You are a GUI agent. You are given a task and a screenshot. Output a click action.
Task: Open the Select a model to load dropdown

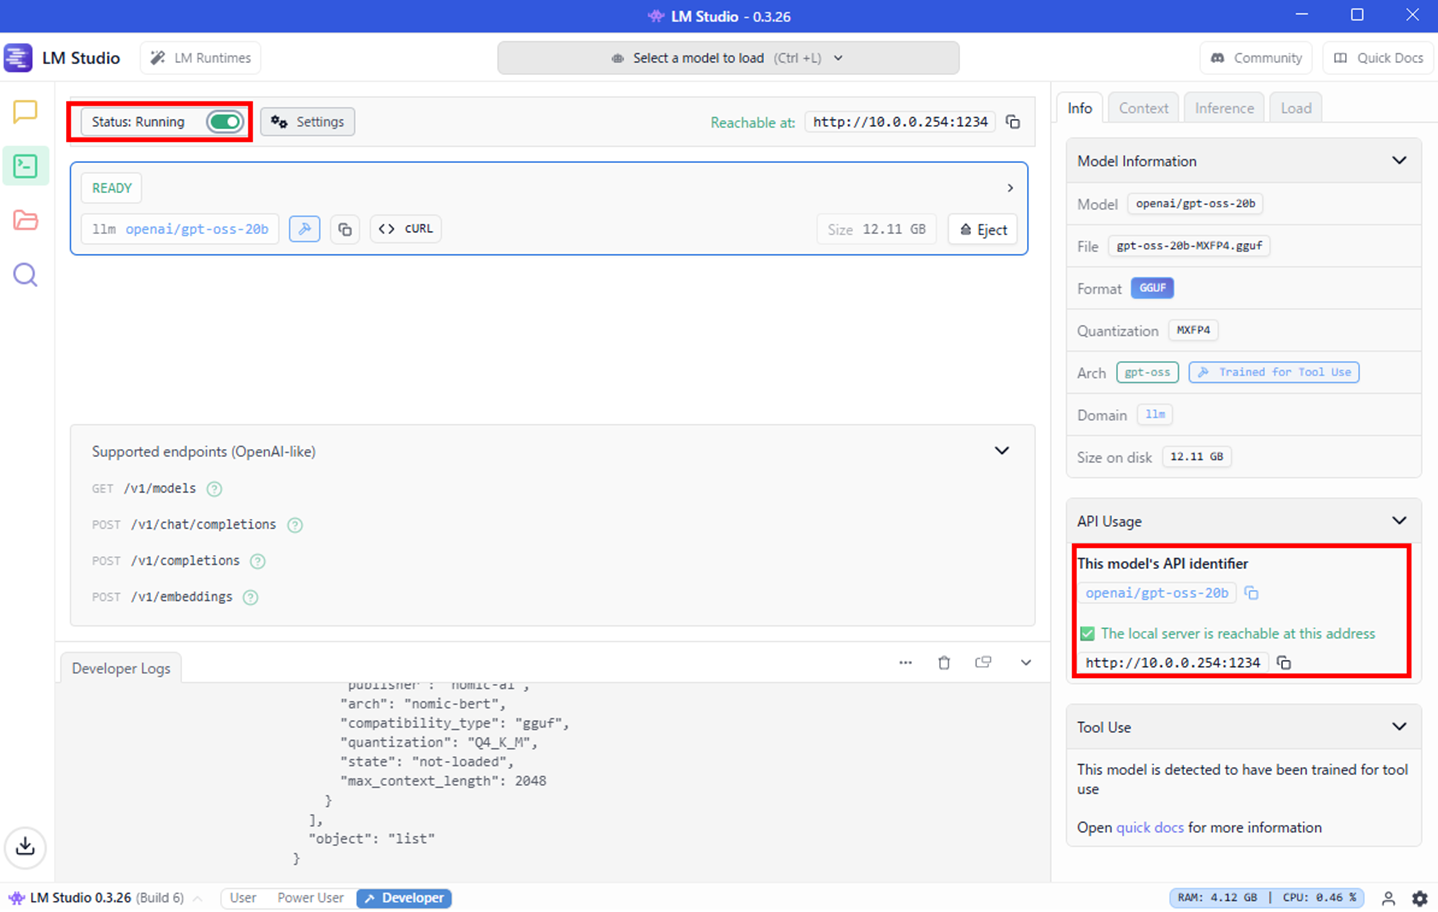click(728, 58)
